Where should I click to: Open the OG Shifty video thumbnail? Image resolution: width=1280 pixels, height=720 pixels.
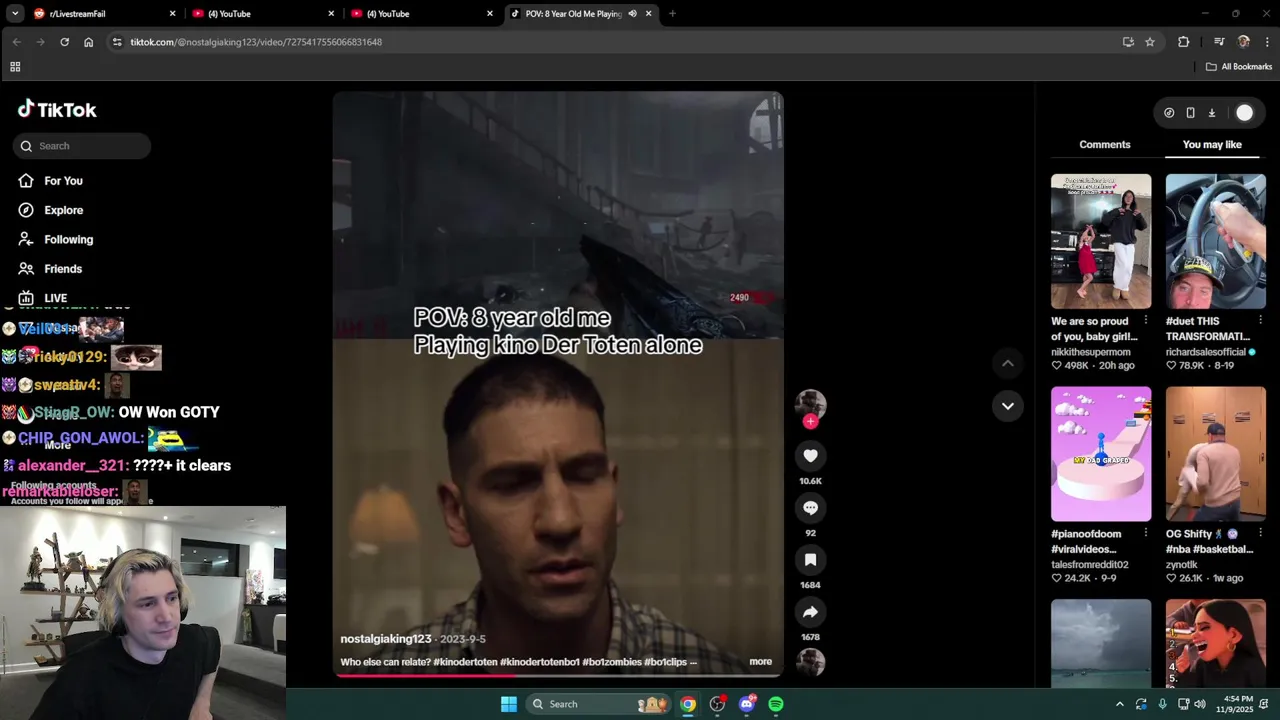1215,454
